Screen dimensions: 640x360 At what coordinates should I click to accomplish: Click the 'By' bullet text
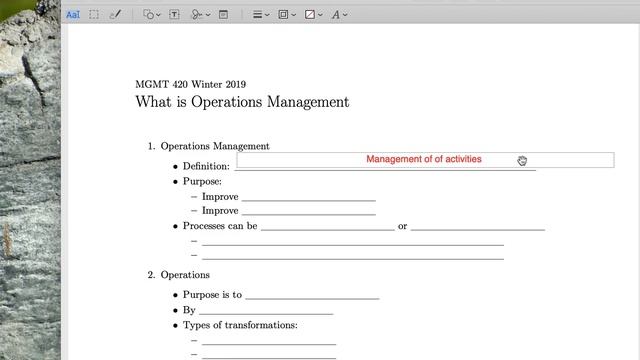[x=189, y=310]
